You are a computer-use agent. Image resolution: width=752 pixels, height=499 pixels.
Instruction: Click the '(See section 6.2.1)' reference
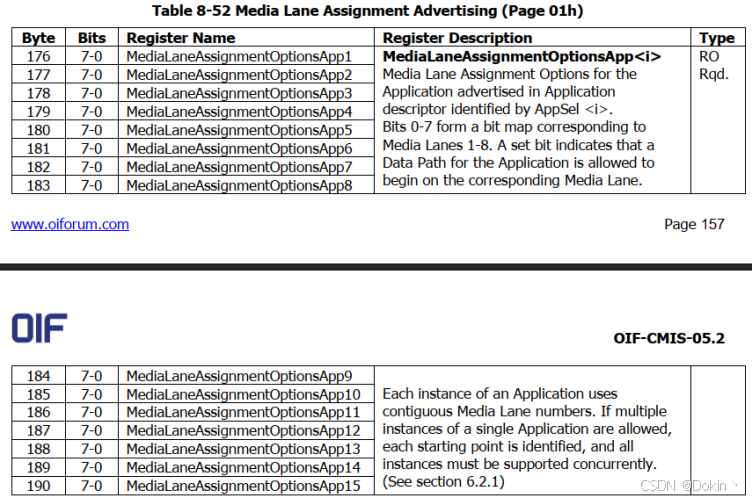443,482
